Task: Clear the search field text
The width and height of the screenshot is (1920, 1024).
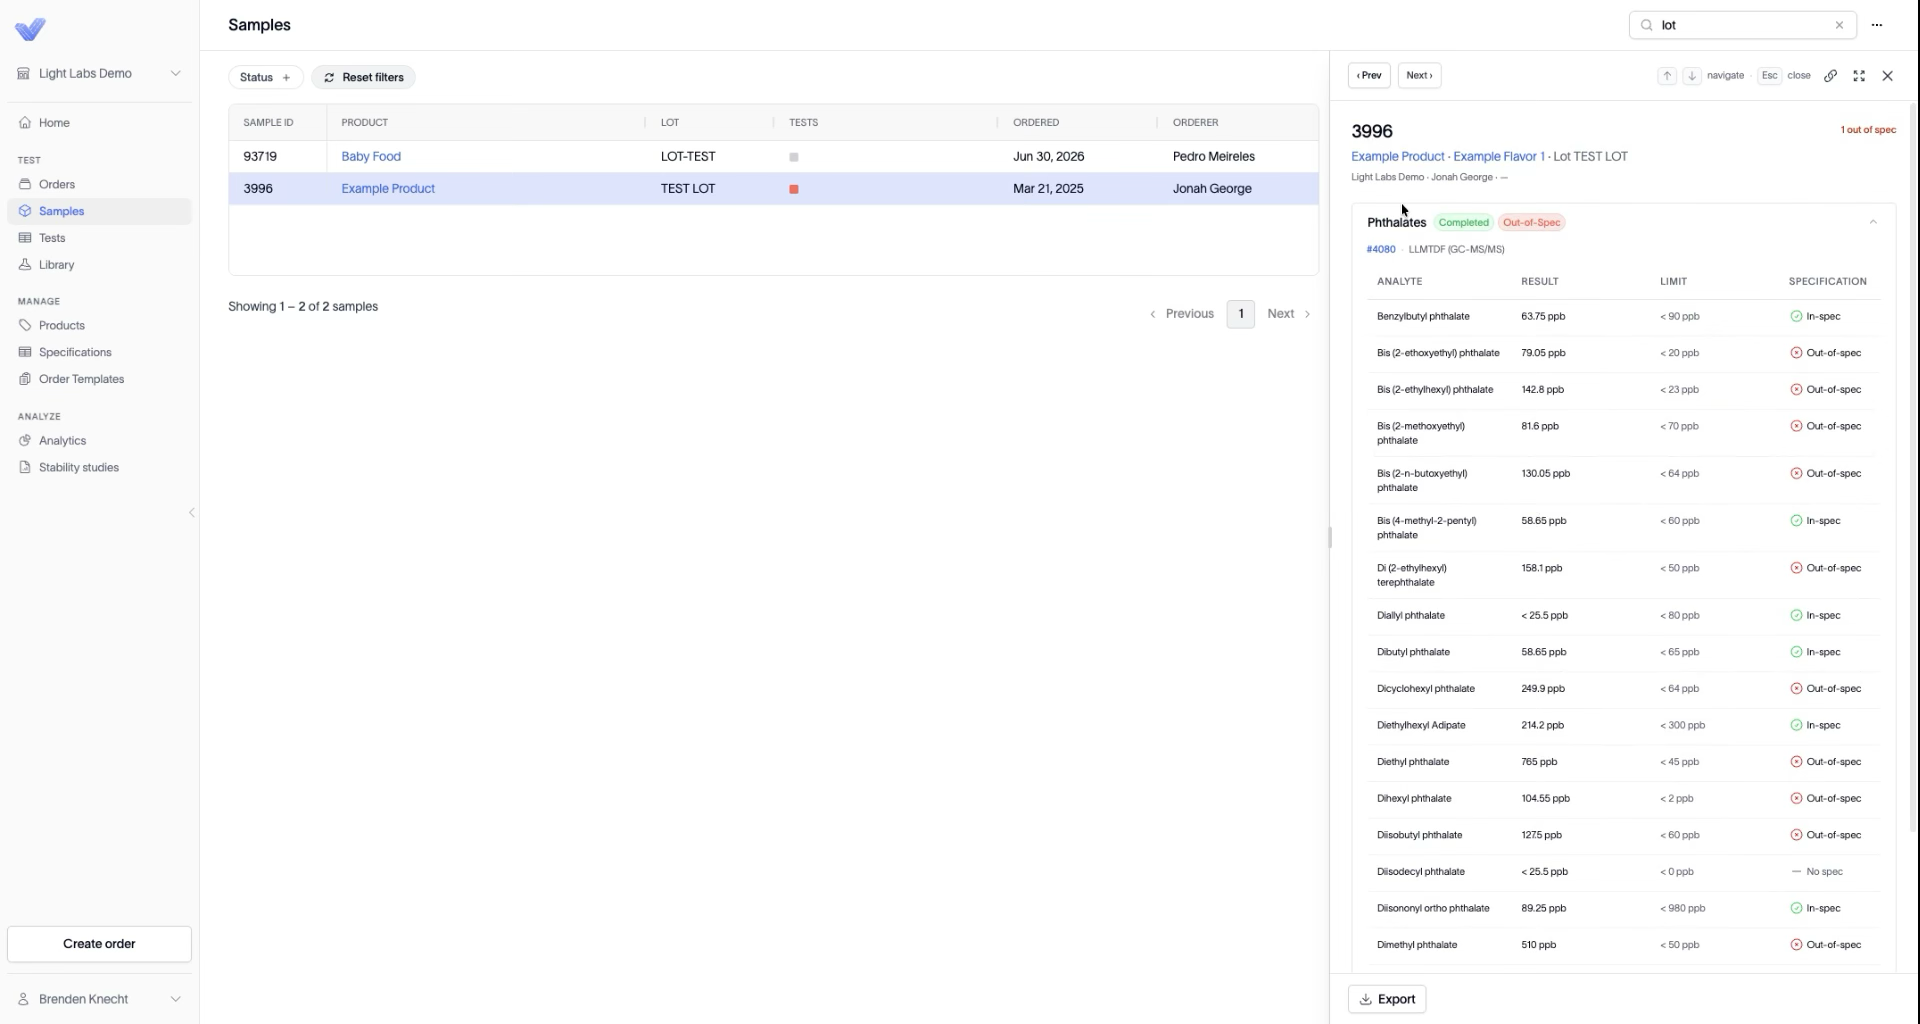Action: click(x=1839, y=26)
